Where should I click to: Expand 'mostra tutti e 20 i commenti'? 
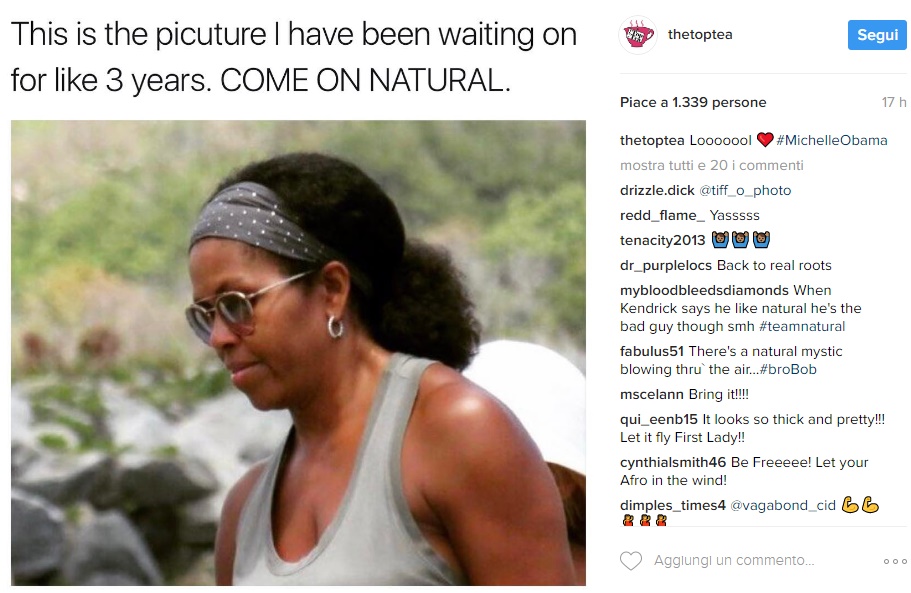pyautogui.click(x=712, y=166)
